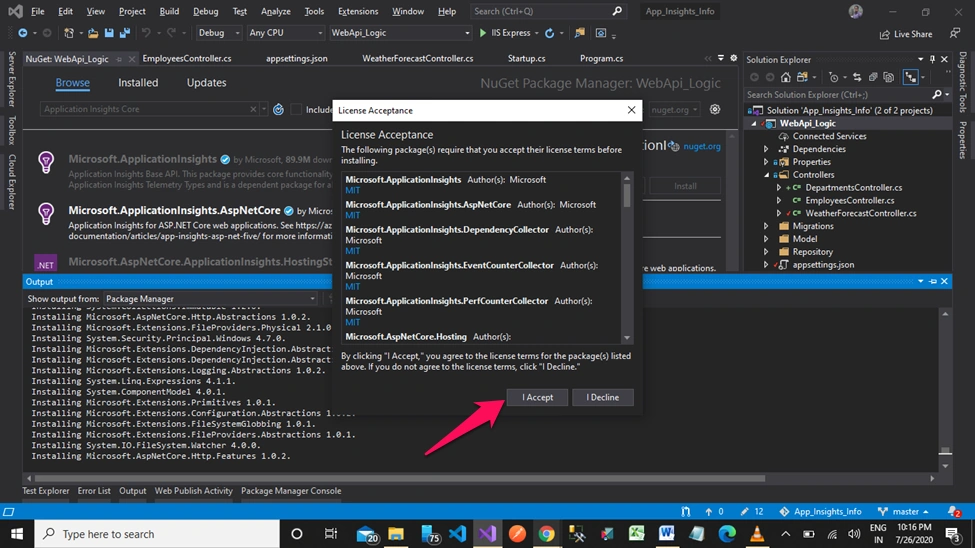Click Solution Explorer Home icon
Viewport: 975px width, 548px height.
point(785,77)
